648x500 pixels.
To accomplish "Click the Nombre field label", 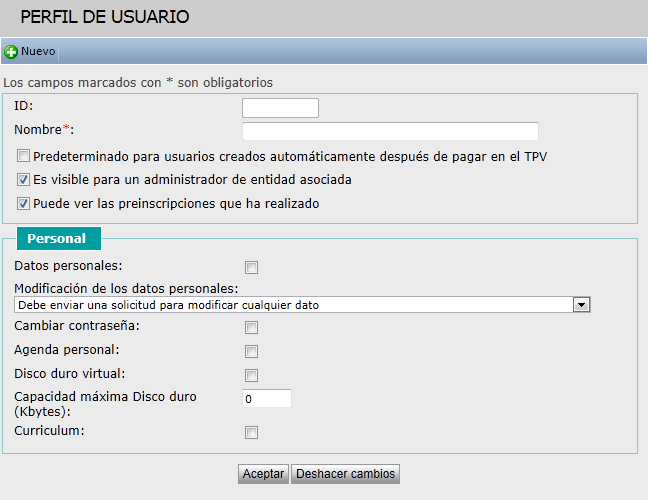I will coord(44,130).
